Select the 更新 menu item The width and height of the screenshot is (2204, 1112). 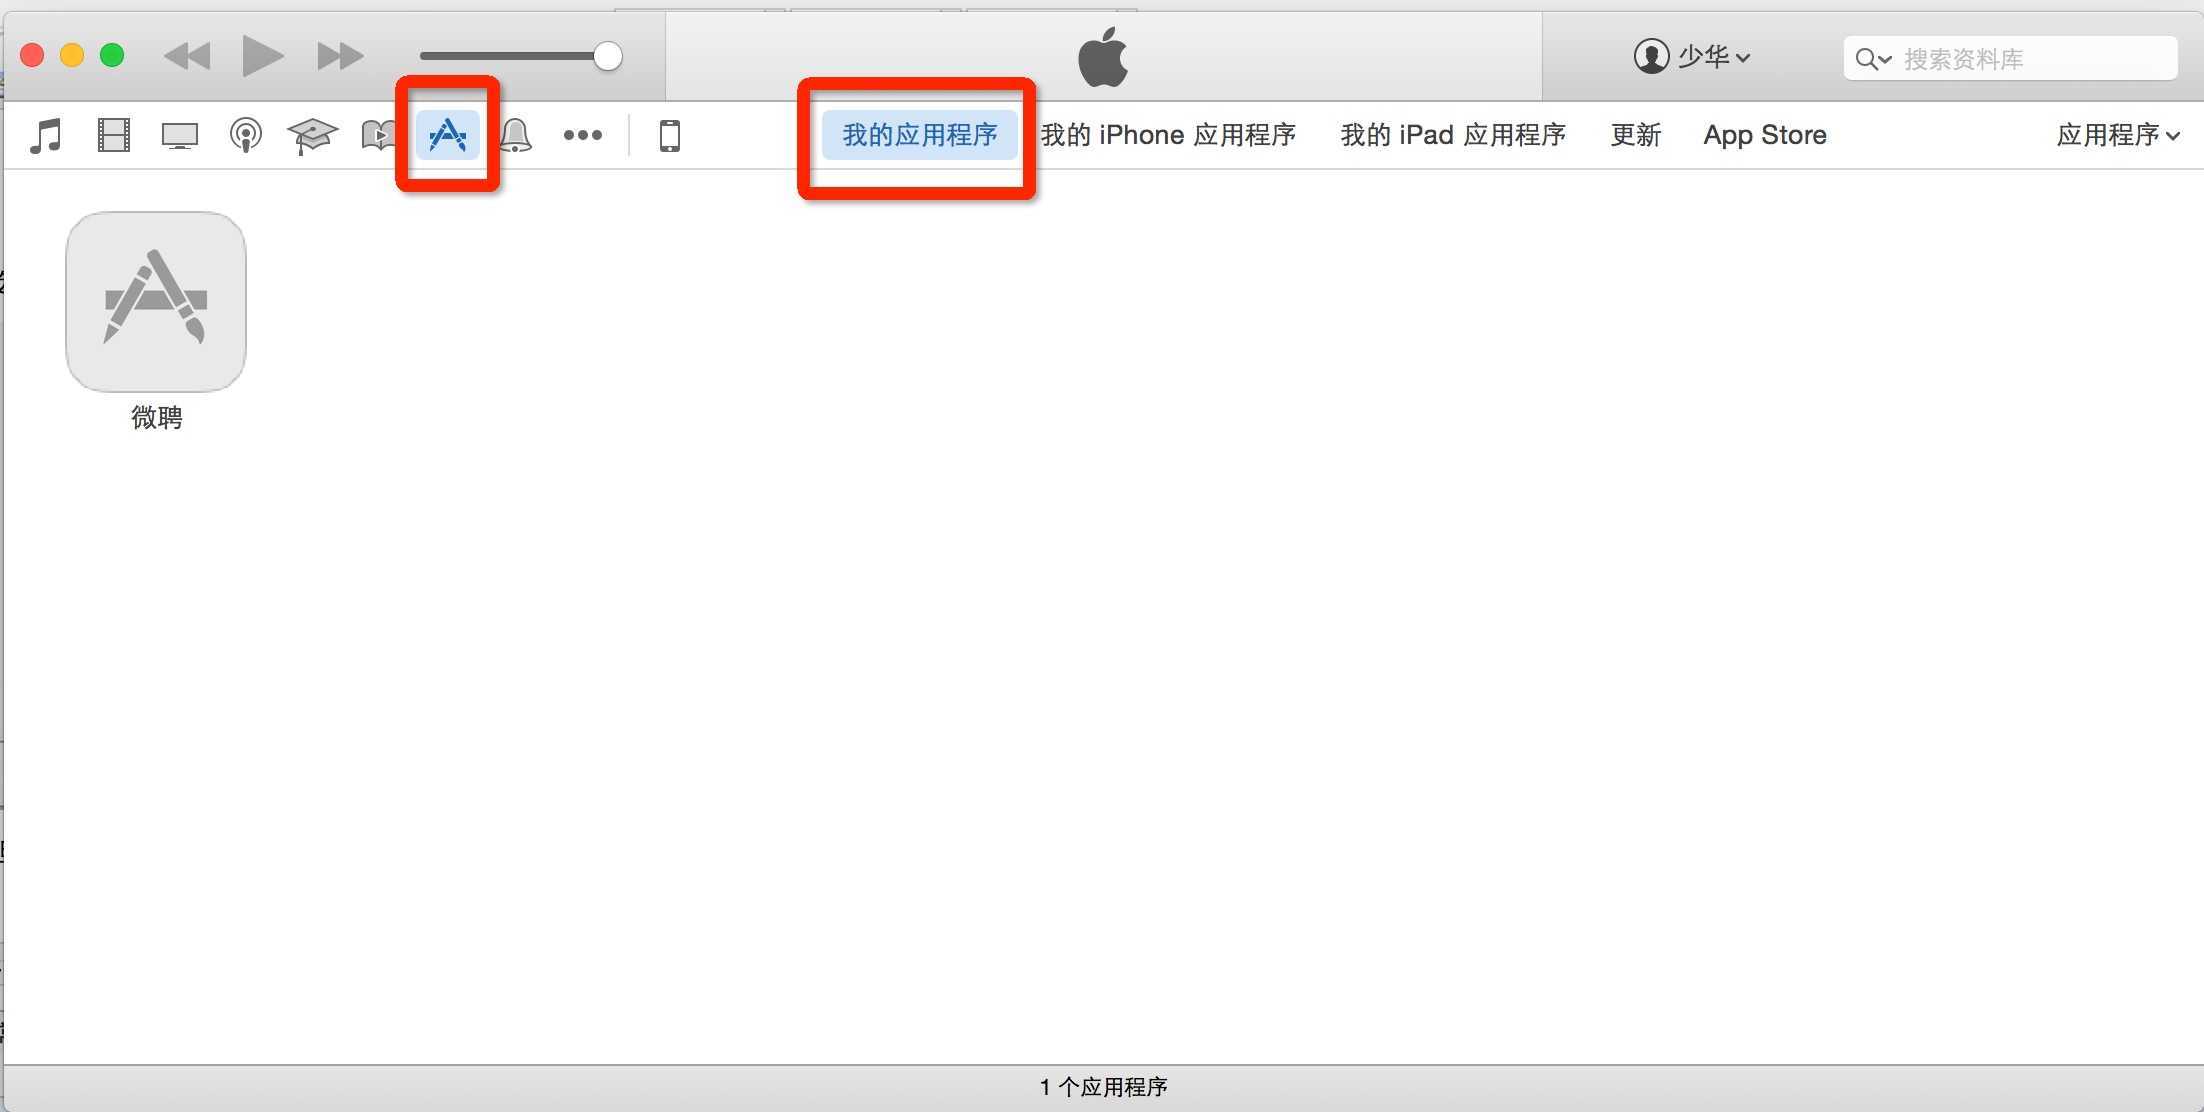[x=1637, y=133]
